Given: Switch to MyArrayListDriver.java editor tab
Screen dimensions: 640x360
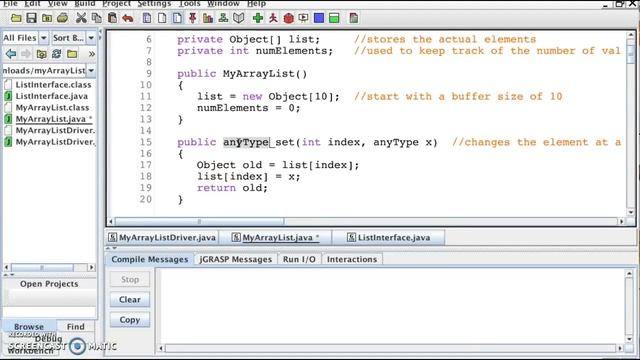Looking at the screenshot, I should pyautogui.click(x=162, y=238).
